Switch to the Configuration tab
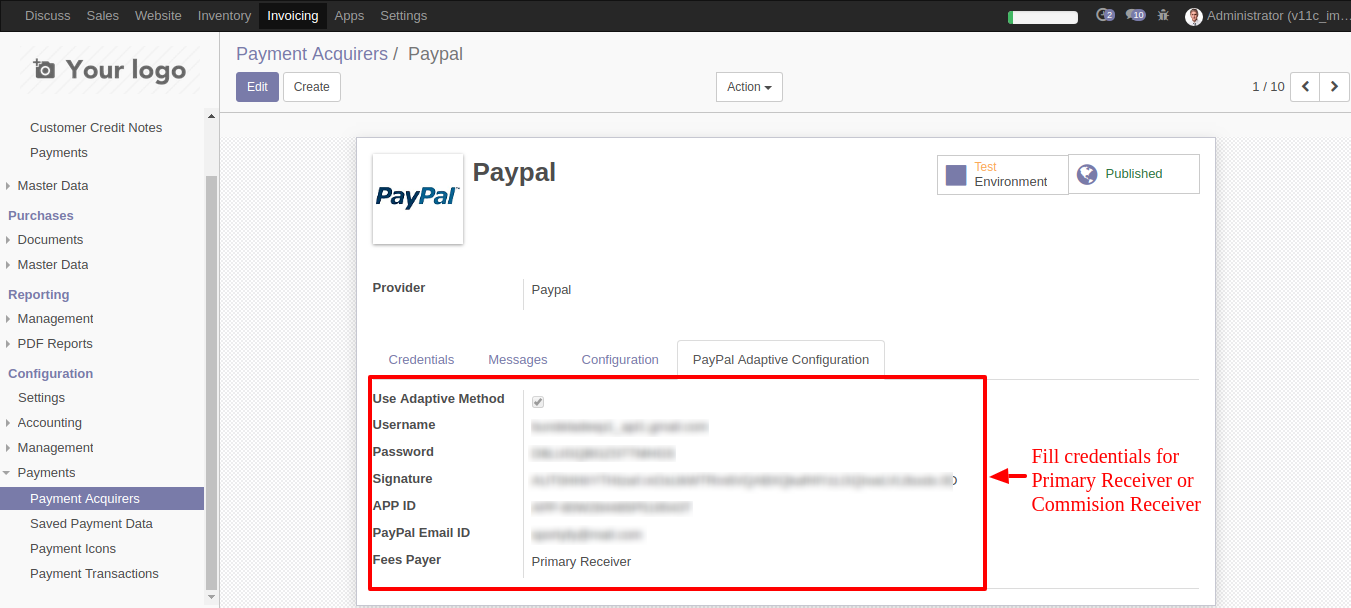The image size is (1351, 608). click(x=620, y=360)
